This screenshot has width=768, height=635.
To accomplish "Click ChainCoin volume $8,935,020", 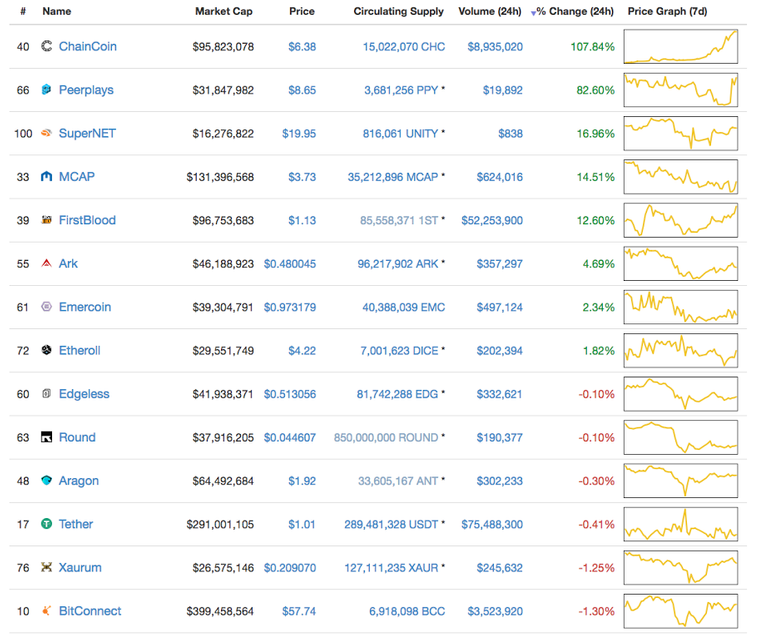I will [495, 47].
